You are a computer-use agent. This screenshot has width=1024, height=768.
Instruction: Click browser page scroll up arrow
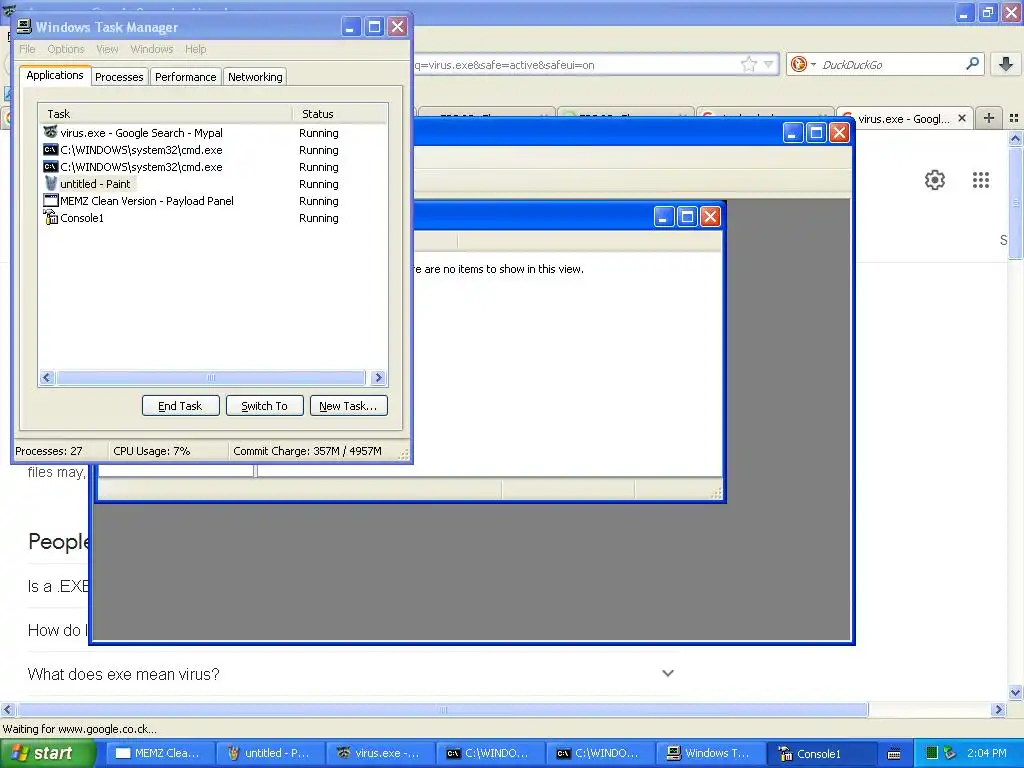tap(1015, 138)
